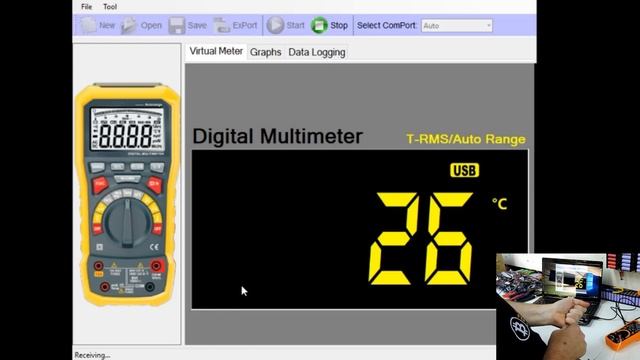
Task: Click the Open label in toolbar
Action: 151,25
